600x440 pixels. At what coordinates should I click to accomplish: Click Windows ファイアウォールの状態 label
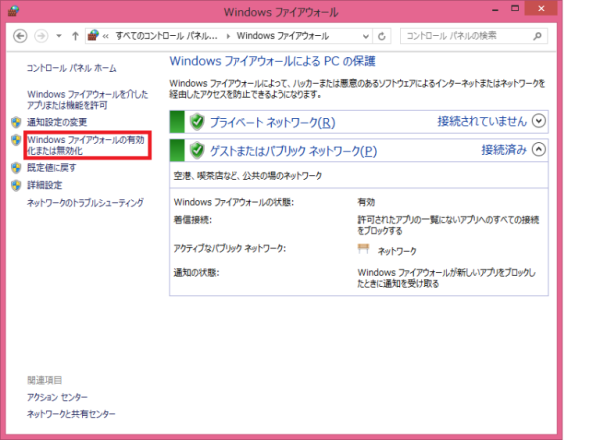point(234,202)
